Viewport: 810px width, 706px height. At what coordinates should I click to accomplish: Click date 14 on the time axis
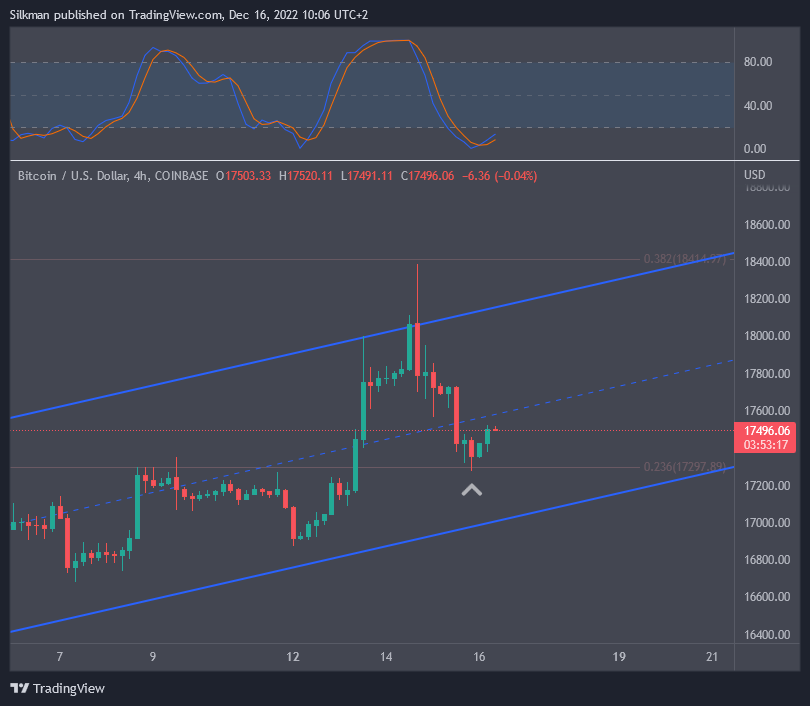click(x=386, y=657)
